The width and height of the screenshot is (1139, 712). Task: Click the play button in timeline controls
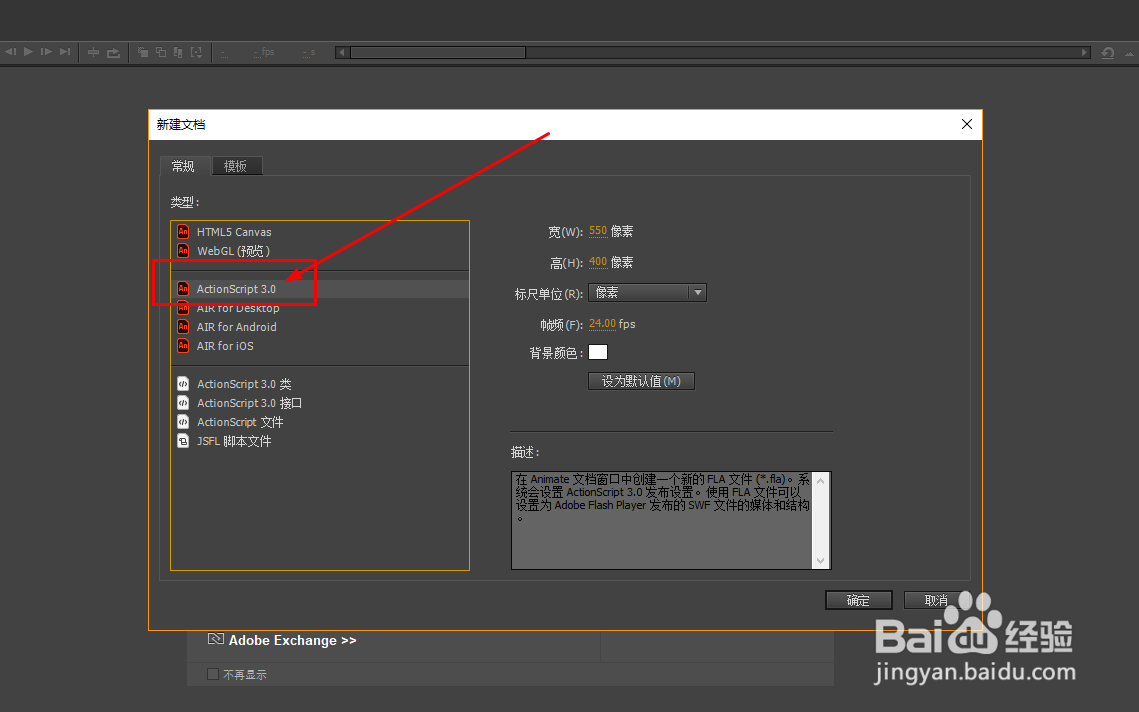[x=28, y=52]
